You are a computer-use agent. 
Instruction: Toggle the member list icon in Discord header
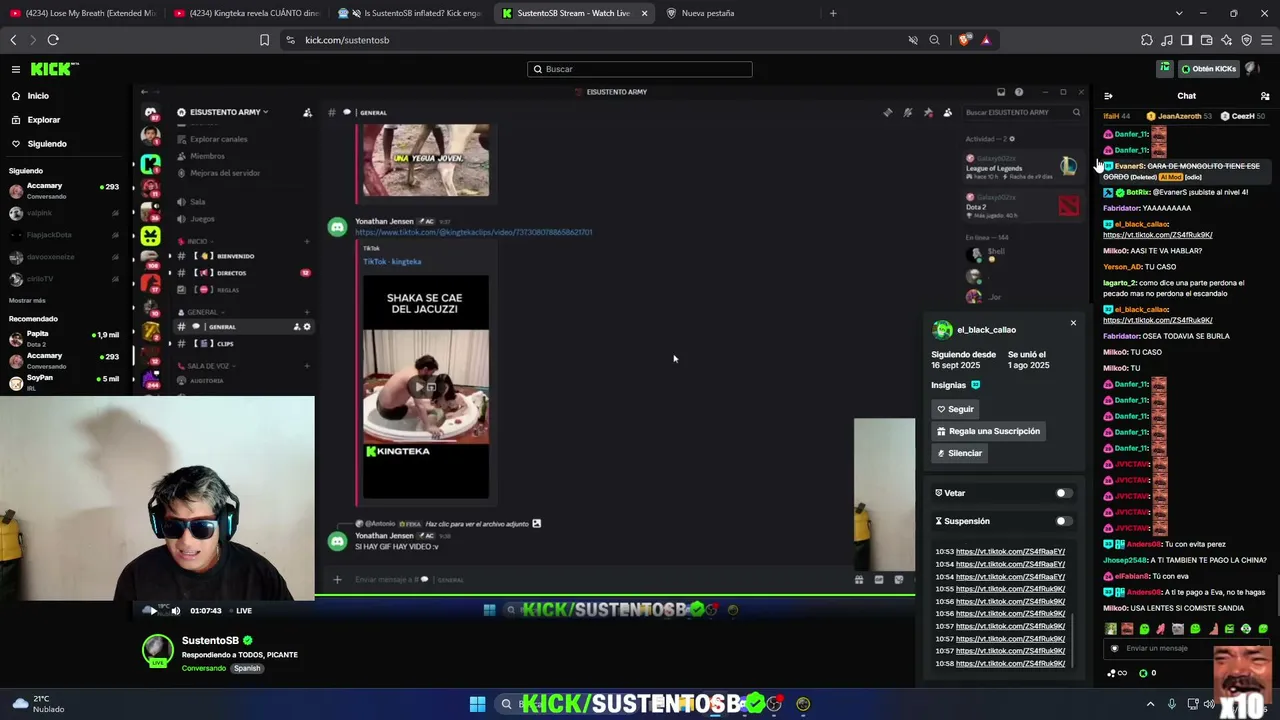click(x=948, y=112)
